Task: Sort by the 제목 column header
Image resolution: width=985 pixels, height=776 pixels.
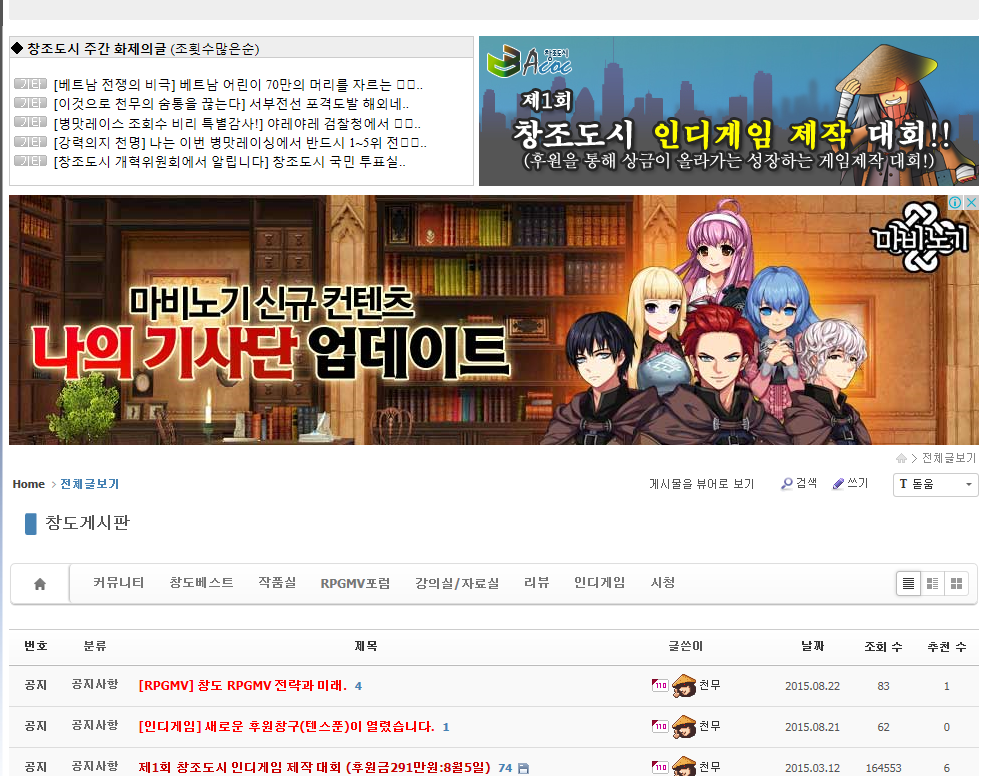Action: click(x=366, y=646)
